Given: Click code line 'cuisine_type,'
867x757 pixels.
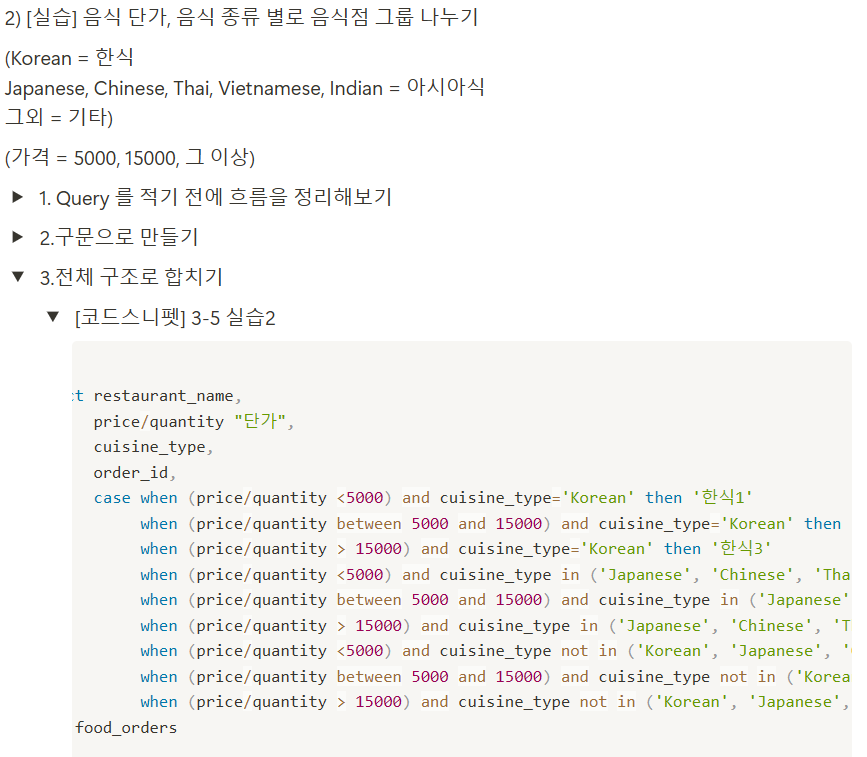Looking at the screenshot, I should point(153,447).
